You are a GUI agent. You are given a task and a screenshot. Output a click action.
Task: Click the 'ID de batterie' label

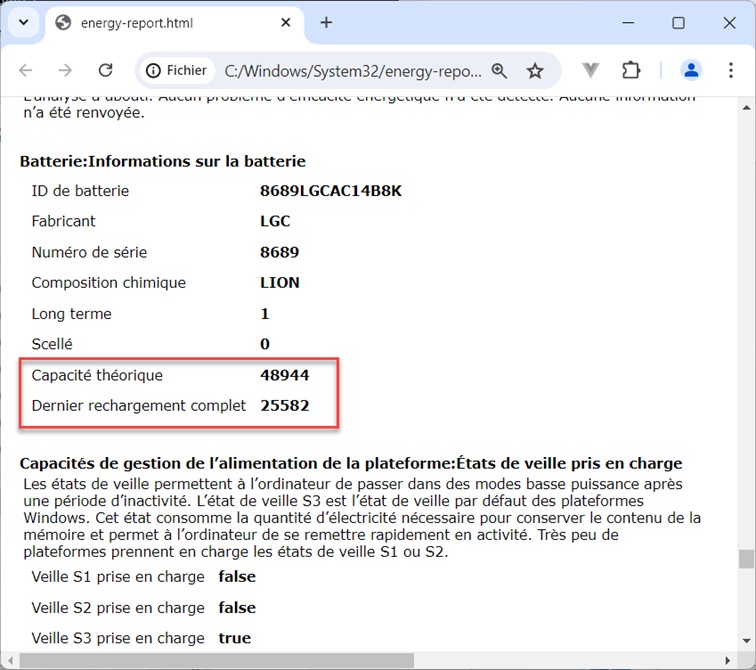click(x=80, y=191)
